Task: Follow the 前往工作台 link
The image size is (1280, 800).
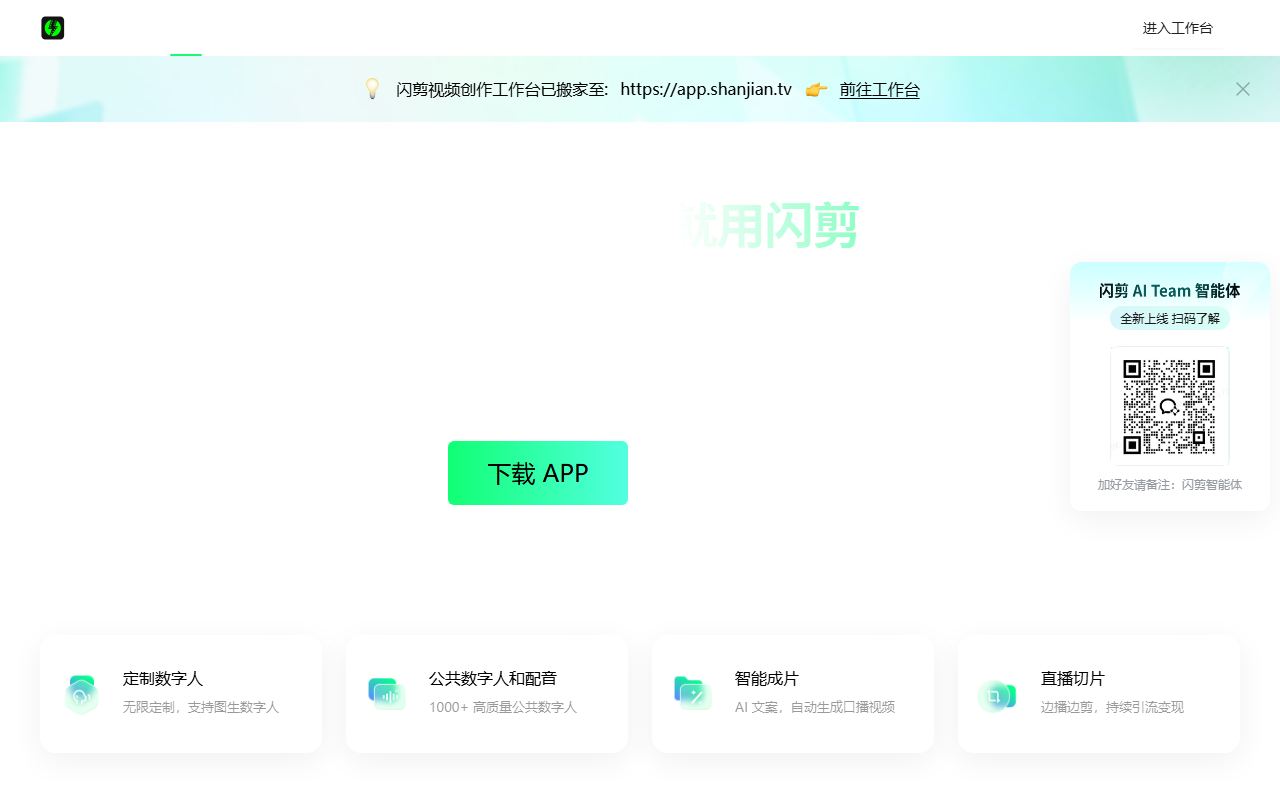Action: coord(879,89)
